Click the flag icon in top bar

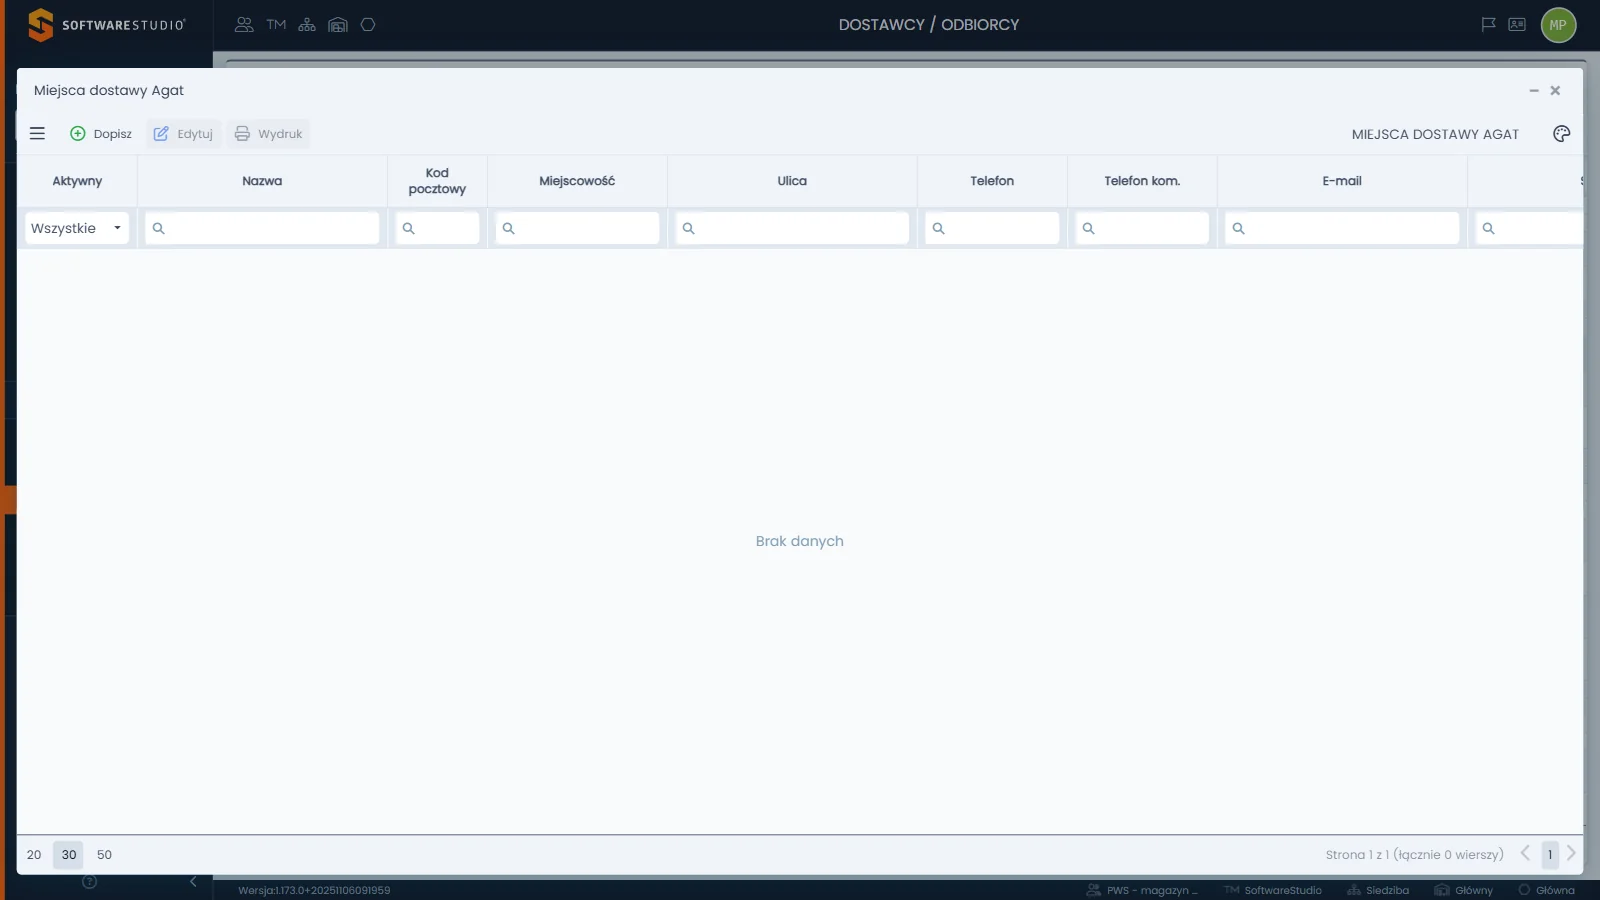pos(1488,25)
